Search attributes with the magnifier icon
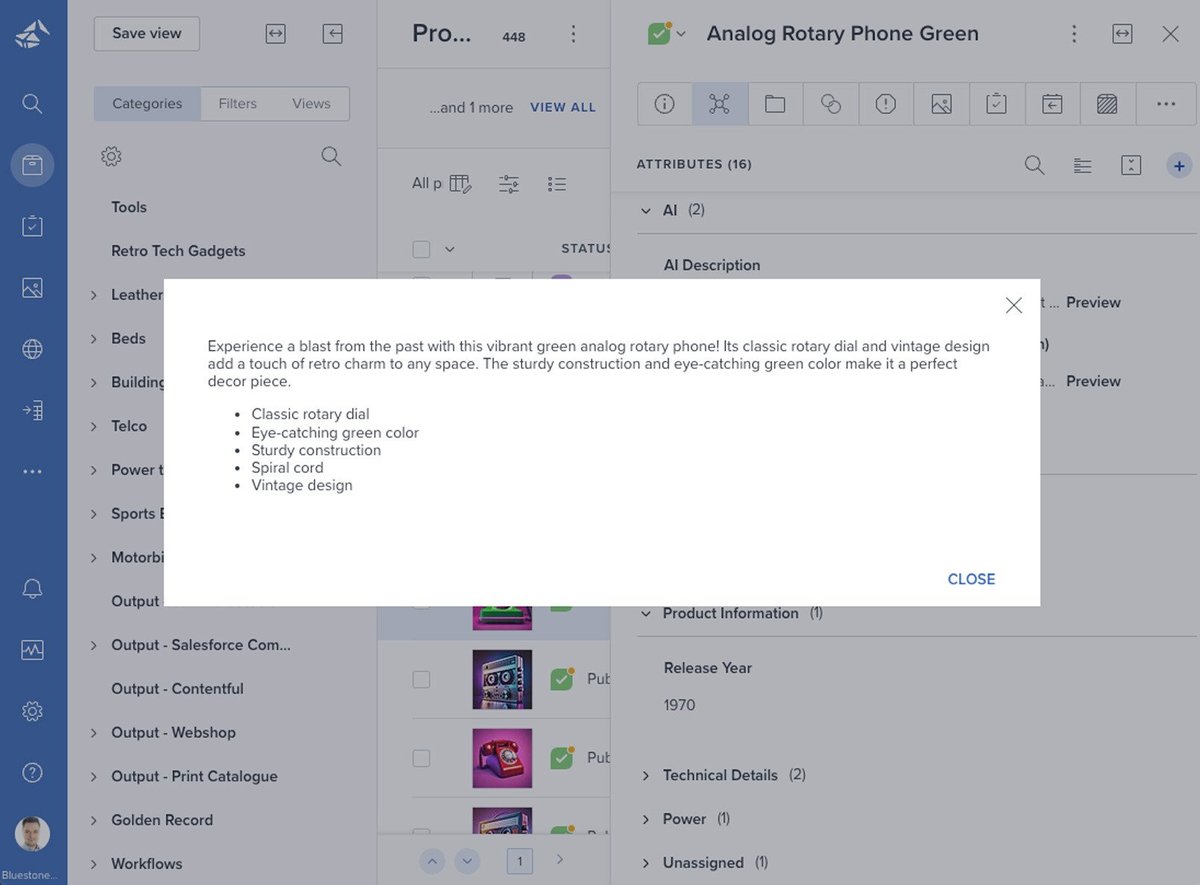The image size is (1200, 885). (1034, 166)
